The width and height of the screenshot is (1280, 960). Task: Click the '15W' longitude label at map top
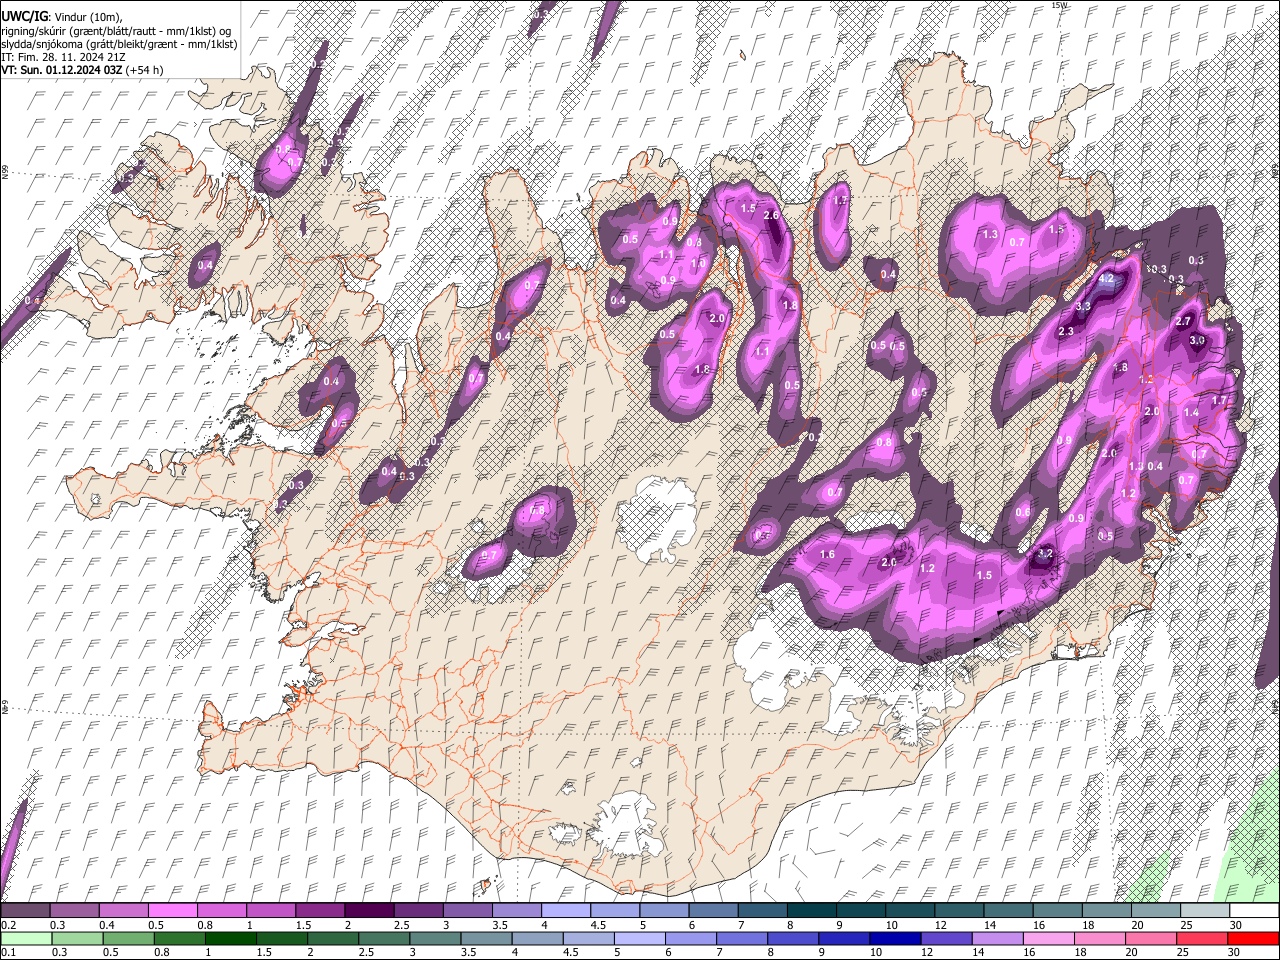1061,5
